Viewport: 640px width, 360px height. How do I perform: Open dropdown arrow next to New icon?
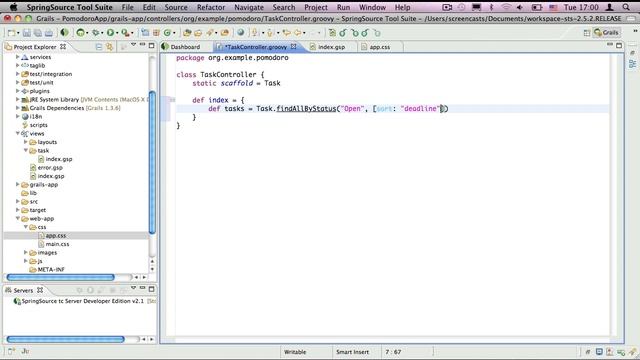pos(18,33)
